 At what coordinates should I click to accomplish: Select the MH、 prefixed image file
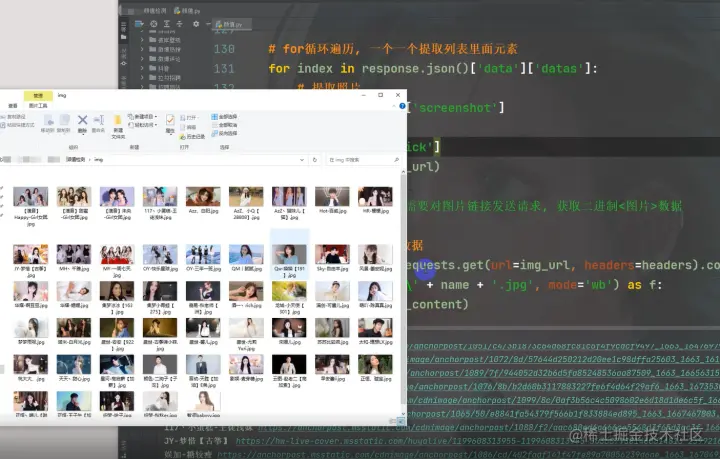coord(73,257)
